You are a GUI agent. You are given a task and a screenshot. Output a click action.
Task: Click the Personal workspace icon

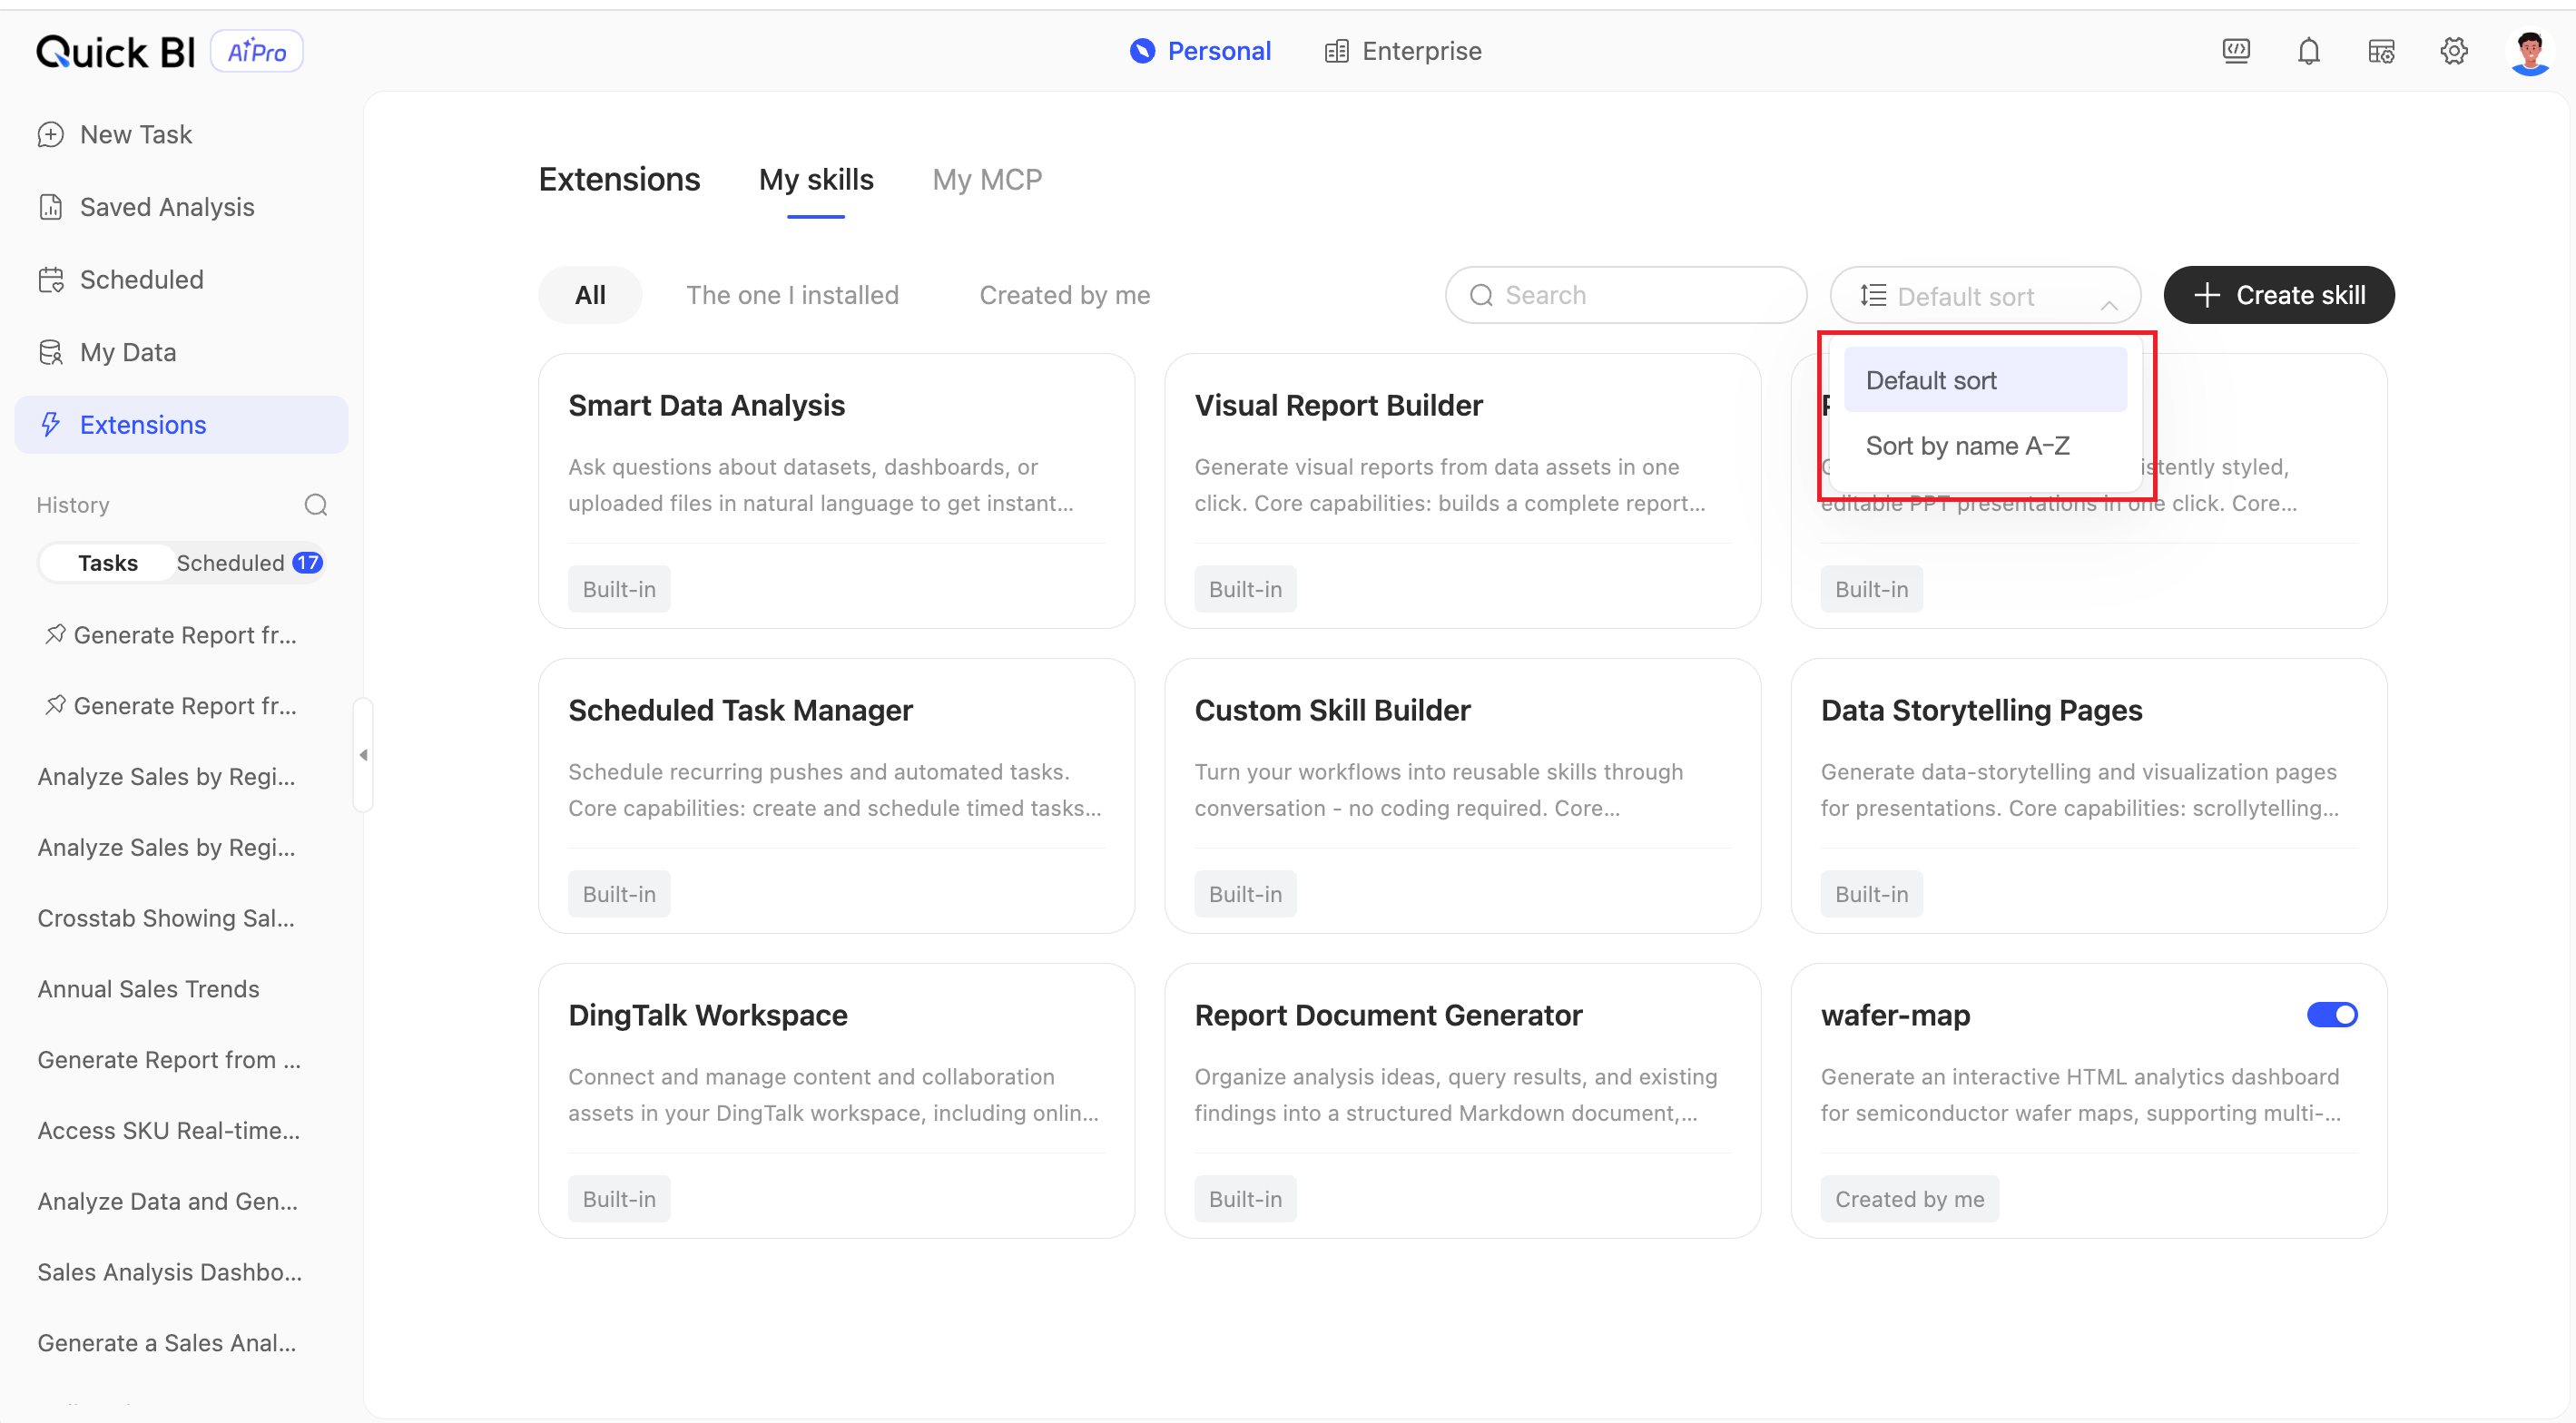click(x=1142, y=51)
